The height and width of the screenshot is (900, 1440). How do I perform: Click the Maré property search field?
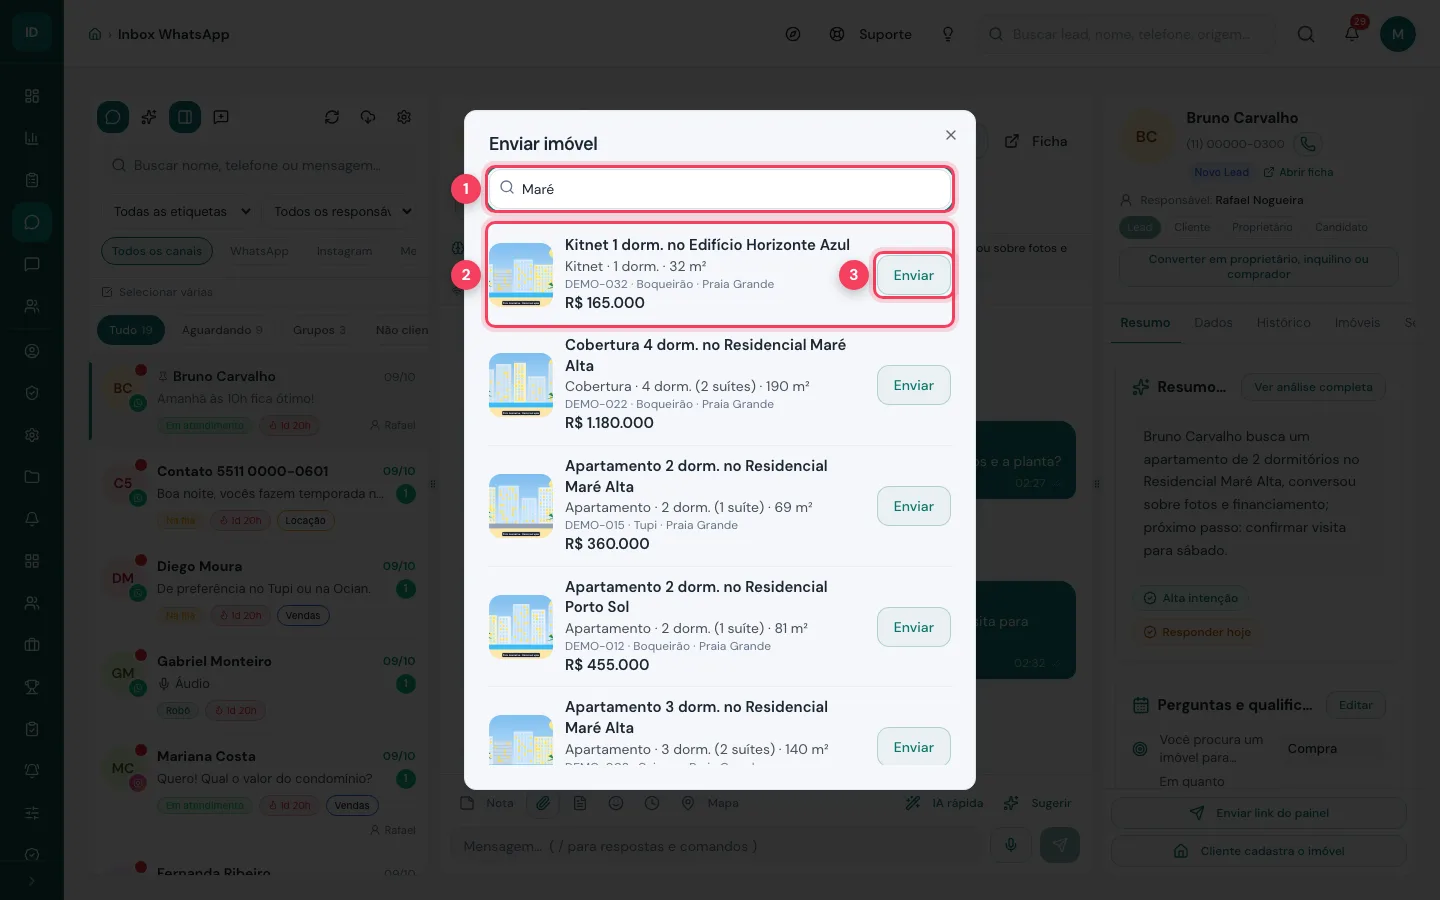pyautogui.click(x=720, y=189)
